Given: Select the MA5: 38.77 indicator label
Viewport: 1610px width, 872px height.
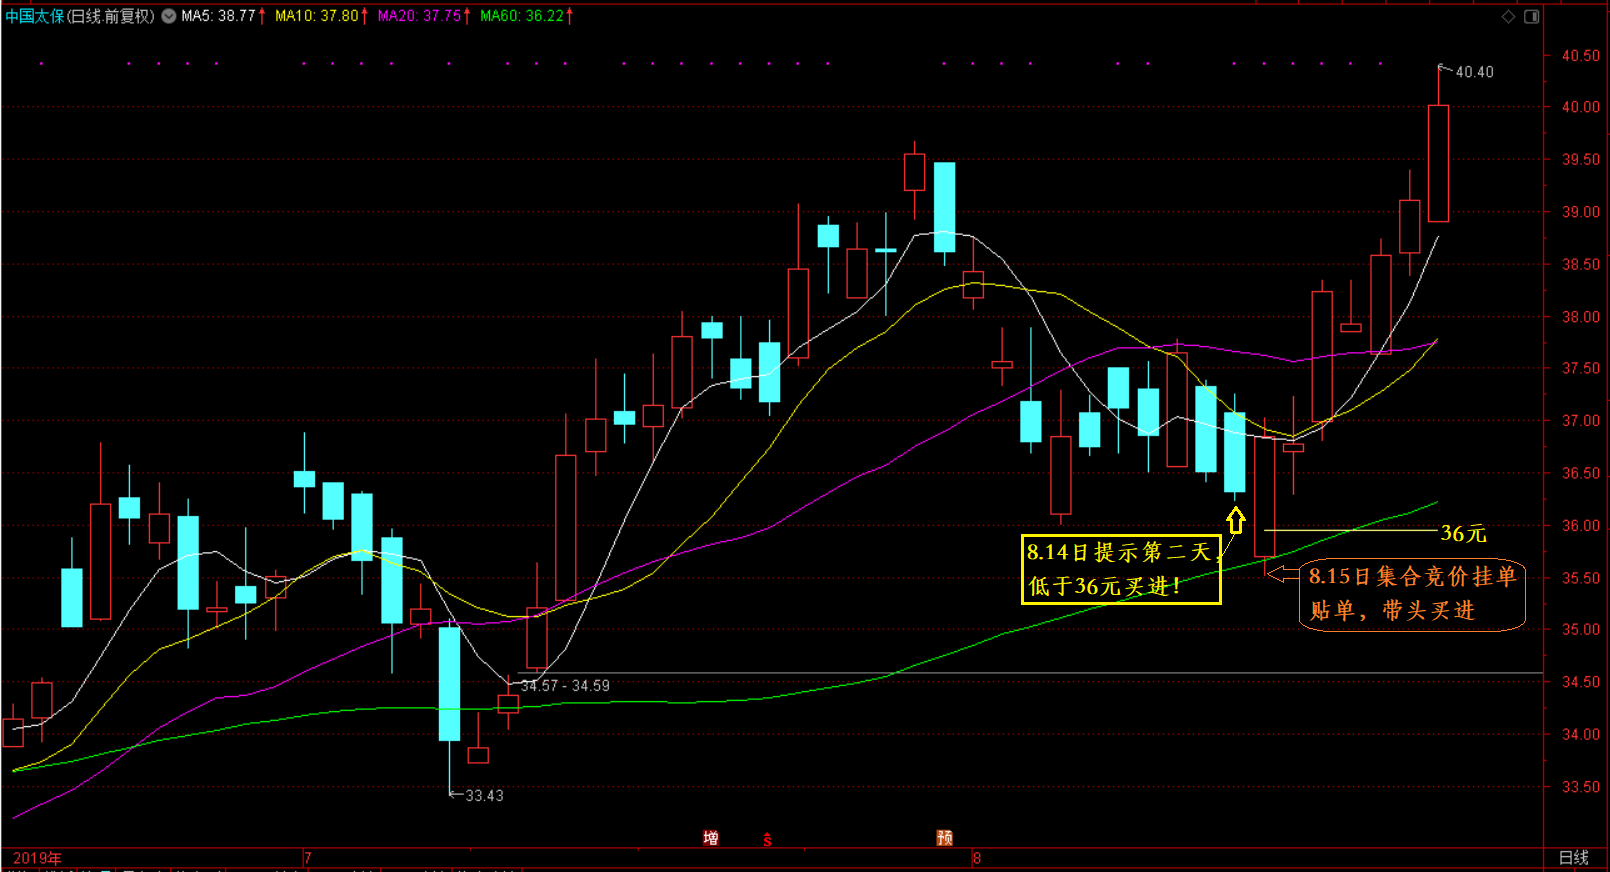Looking at the screenshot, I should (218, 16).
